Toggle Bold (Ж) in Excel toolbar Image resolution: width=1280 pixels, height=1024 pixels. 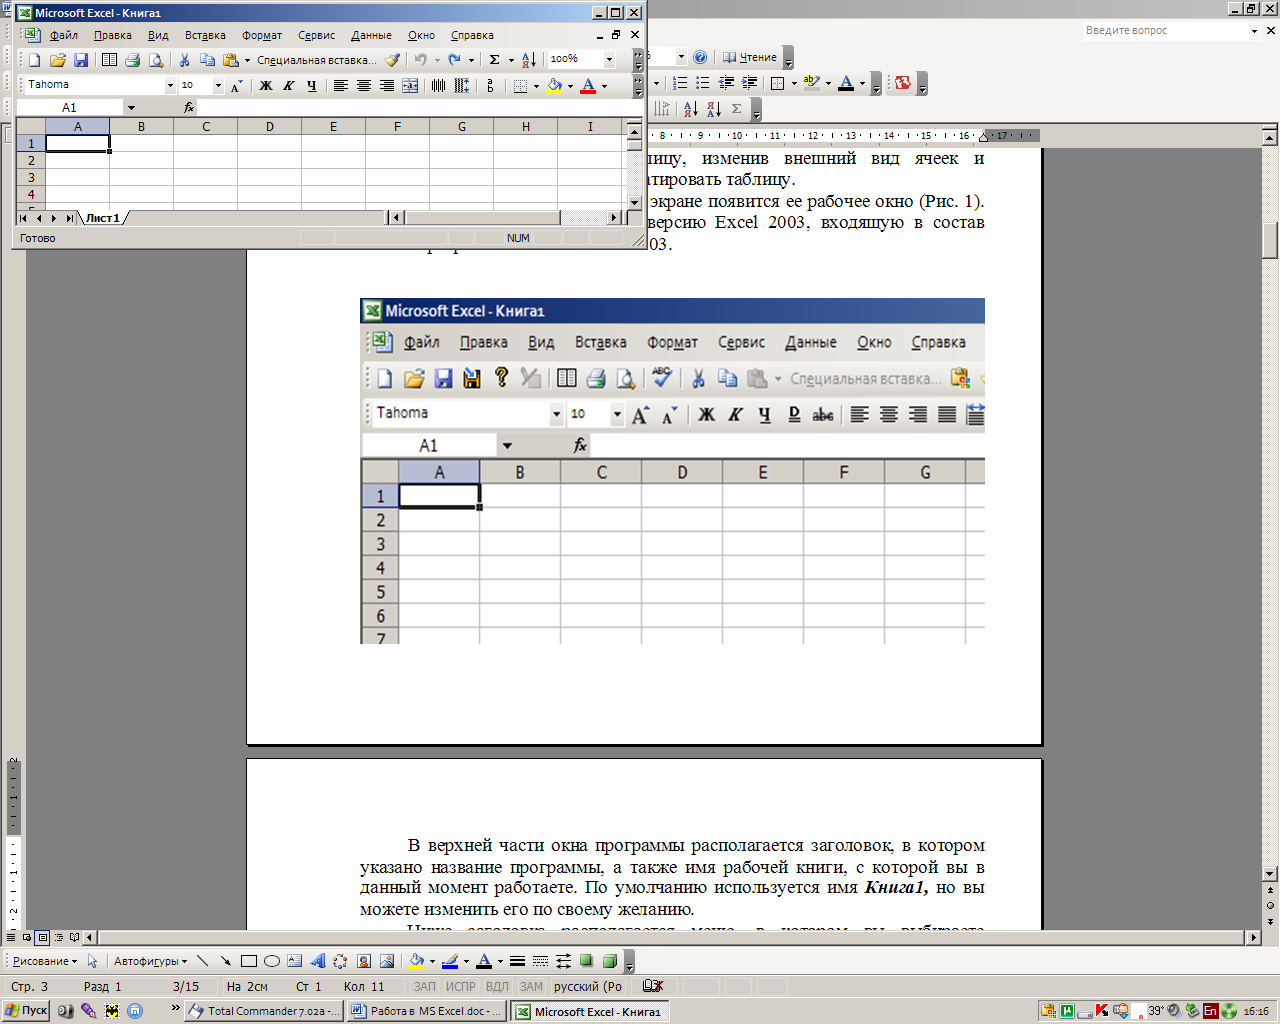pyautogui.click(x=265, y=86)
